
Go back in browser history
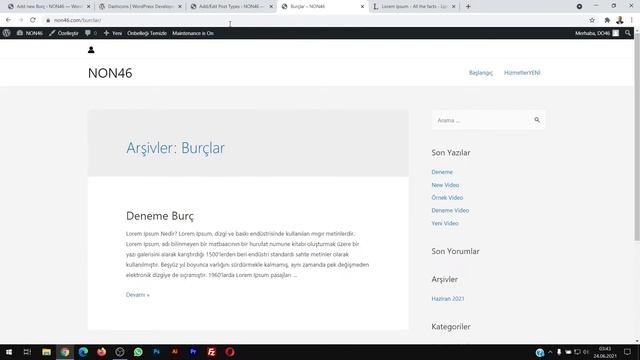coord(9,20)
